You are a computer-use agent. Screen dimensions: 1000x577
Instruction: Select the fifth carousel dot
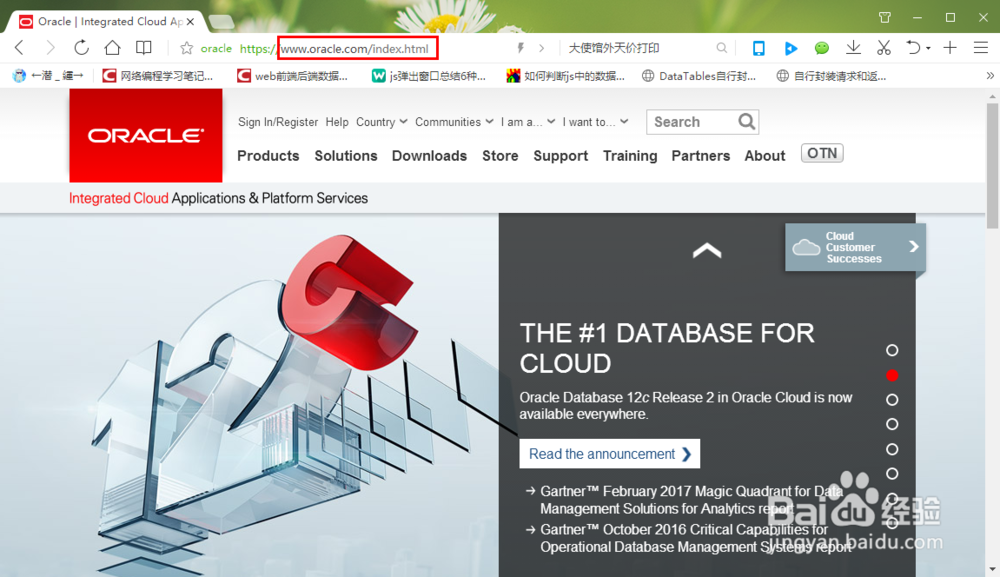tap(892, 449)
